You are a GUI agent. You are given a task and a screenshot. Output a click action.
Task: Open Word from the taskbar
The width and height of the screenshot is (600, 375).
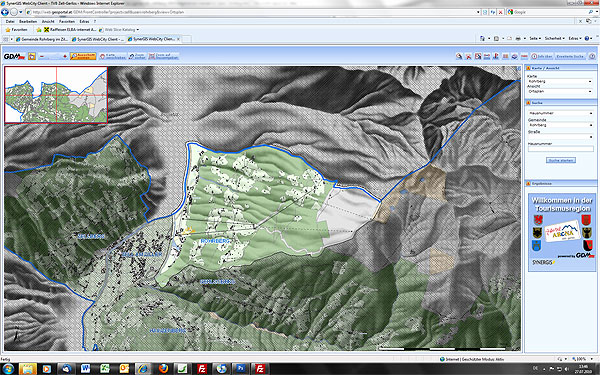[x=85, y=368]
